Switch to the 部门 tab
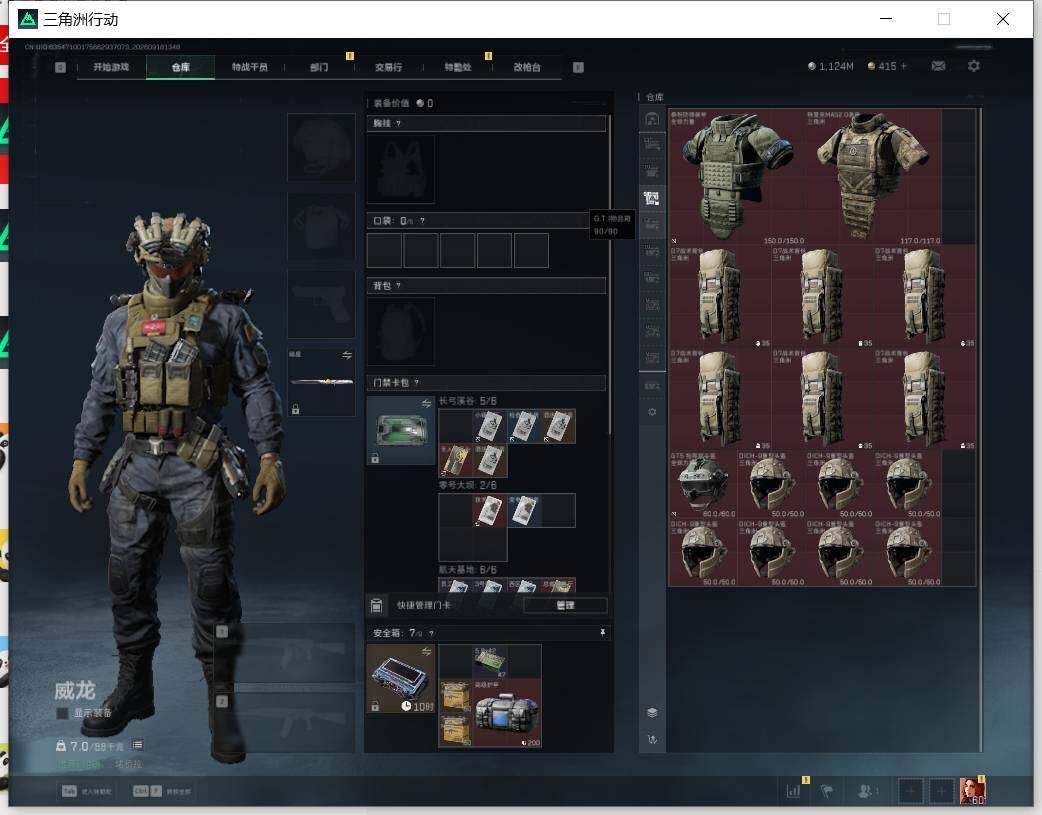This screenshot has height=815, width=1042. point(319,67)
